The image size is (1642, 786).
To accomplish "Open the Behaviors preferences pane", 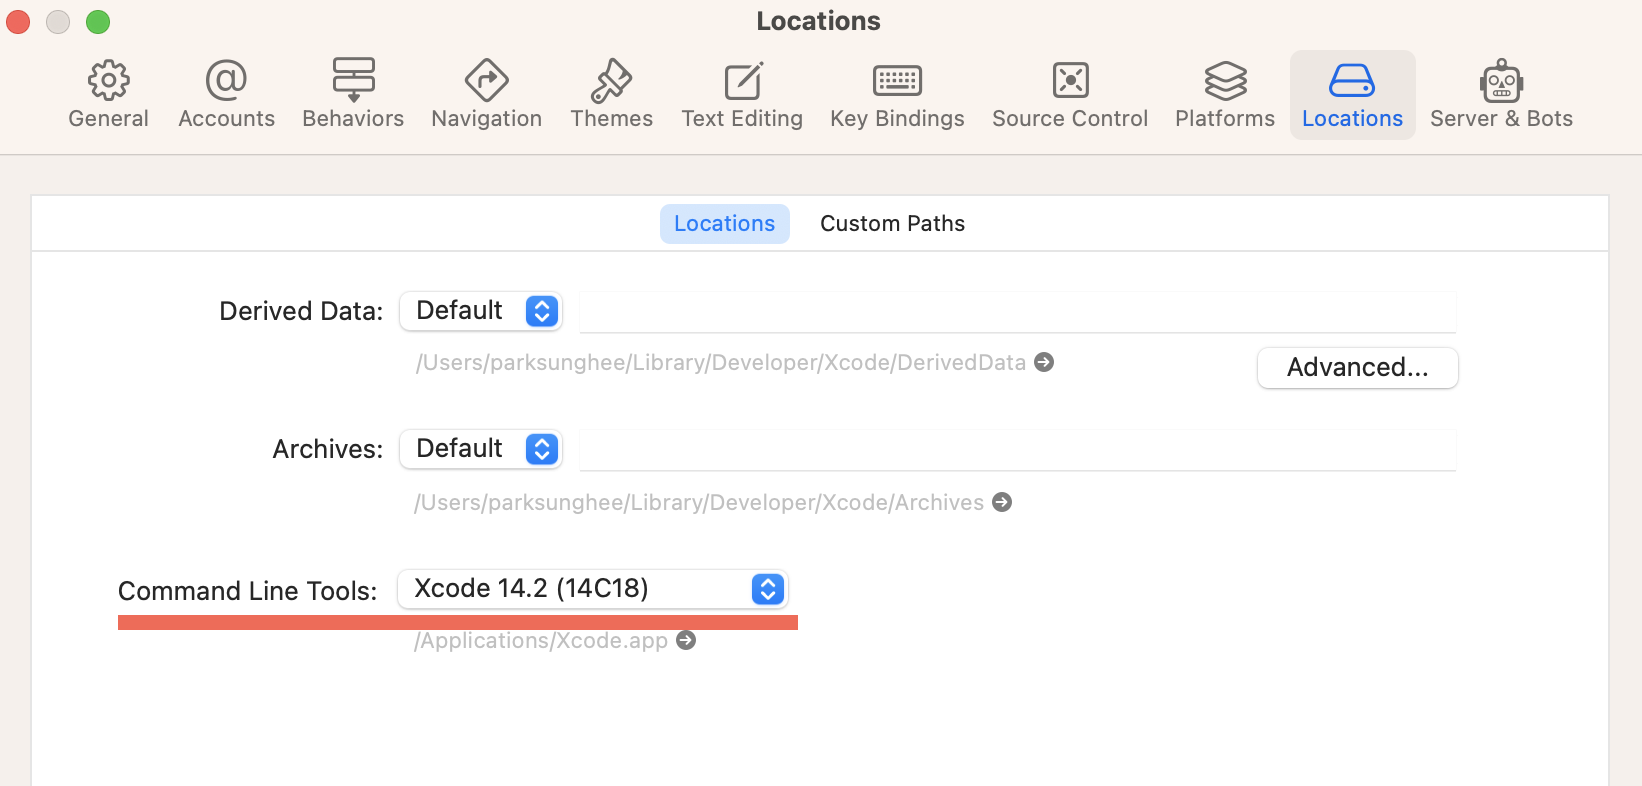I will pyautogui.click(x=353, y=95).
